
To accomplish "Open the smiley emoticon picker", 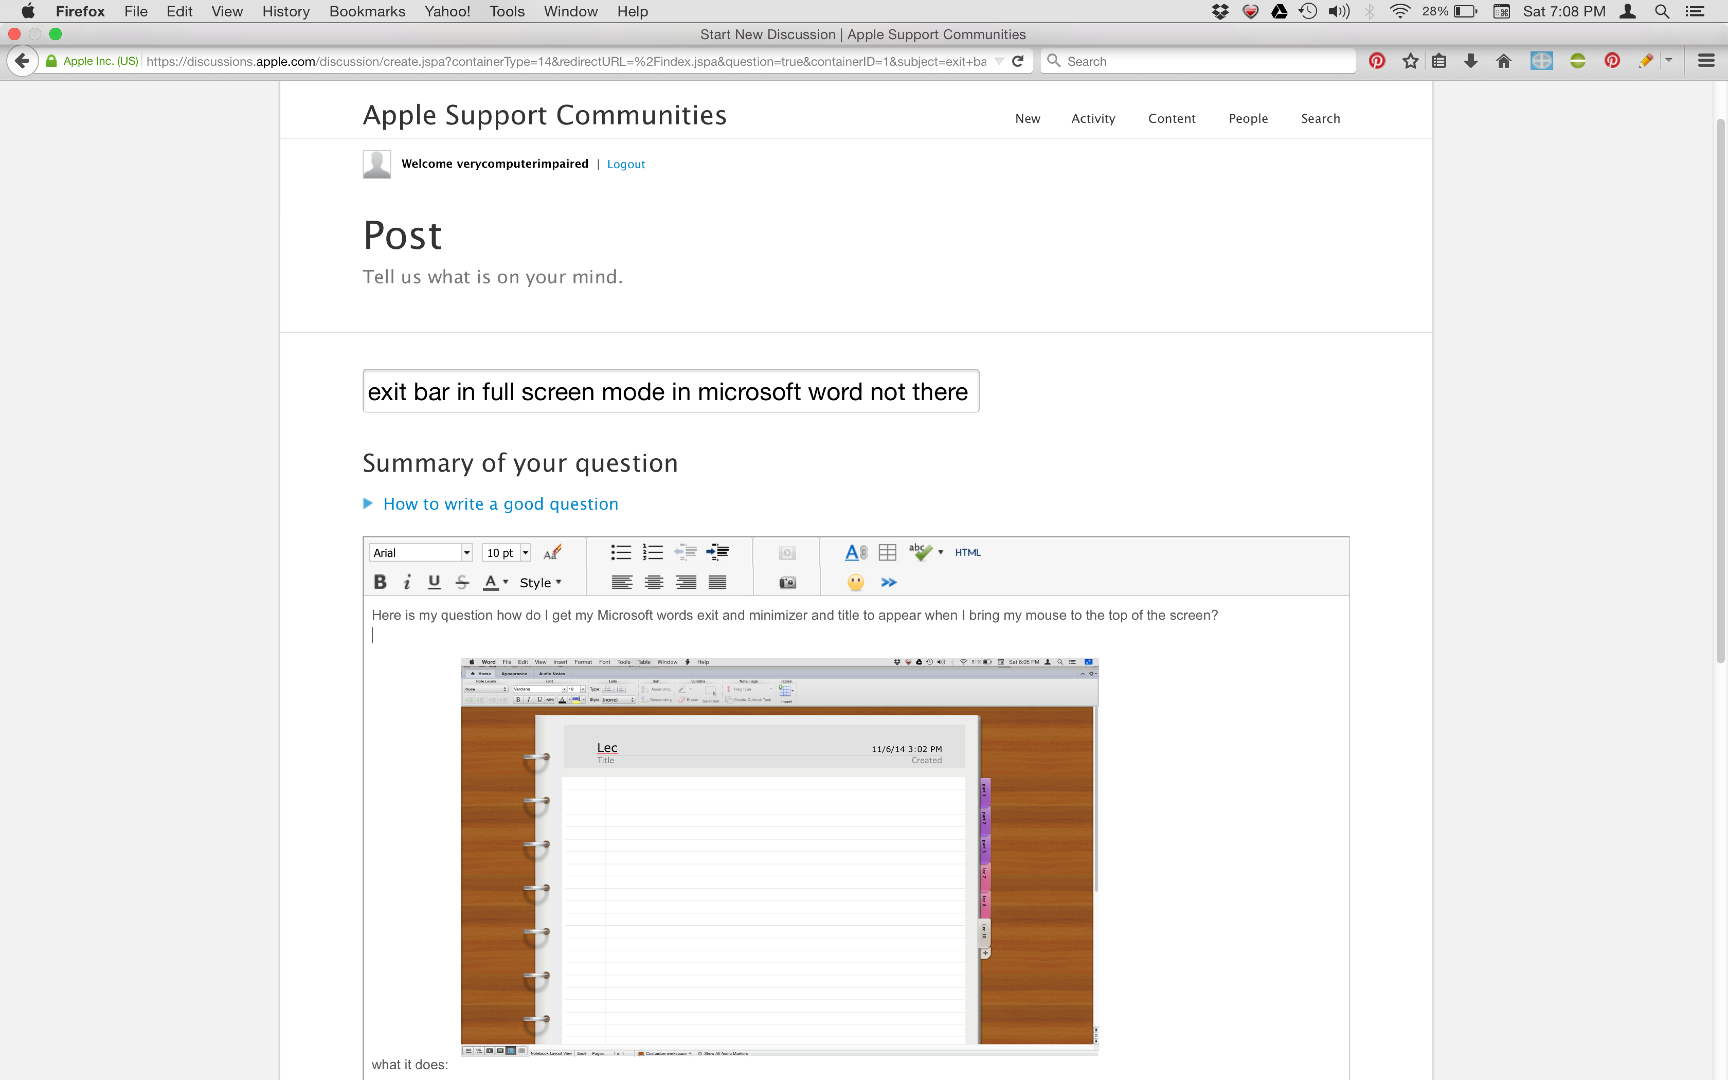I will tap(856, 582).
